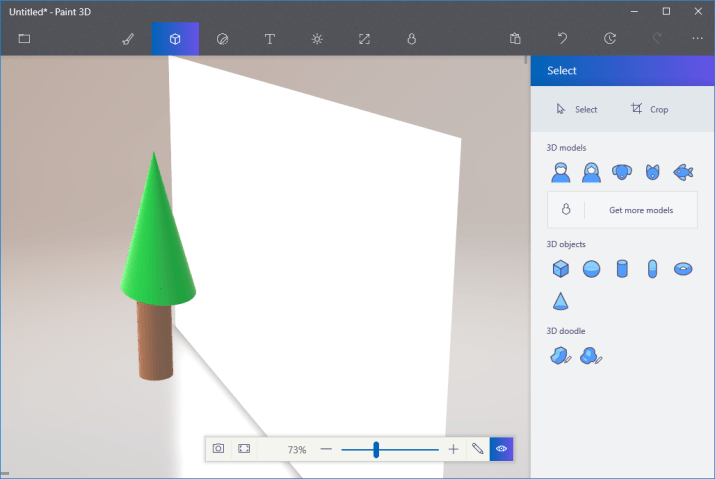Screen dimensions: 715x479
Task: Insert the Woman 3D model
Action: pyautogui.click(x=591, y=172)
